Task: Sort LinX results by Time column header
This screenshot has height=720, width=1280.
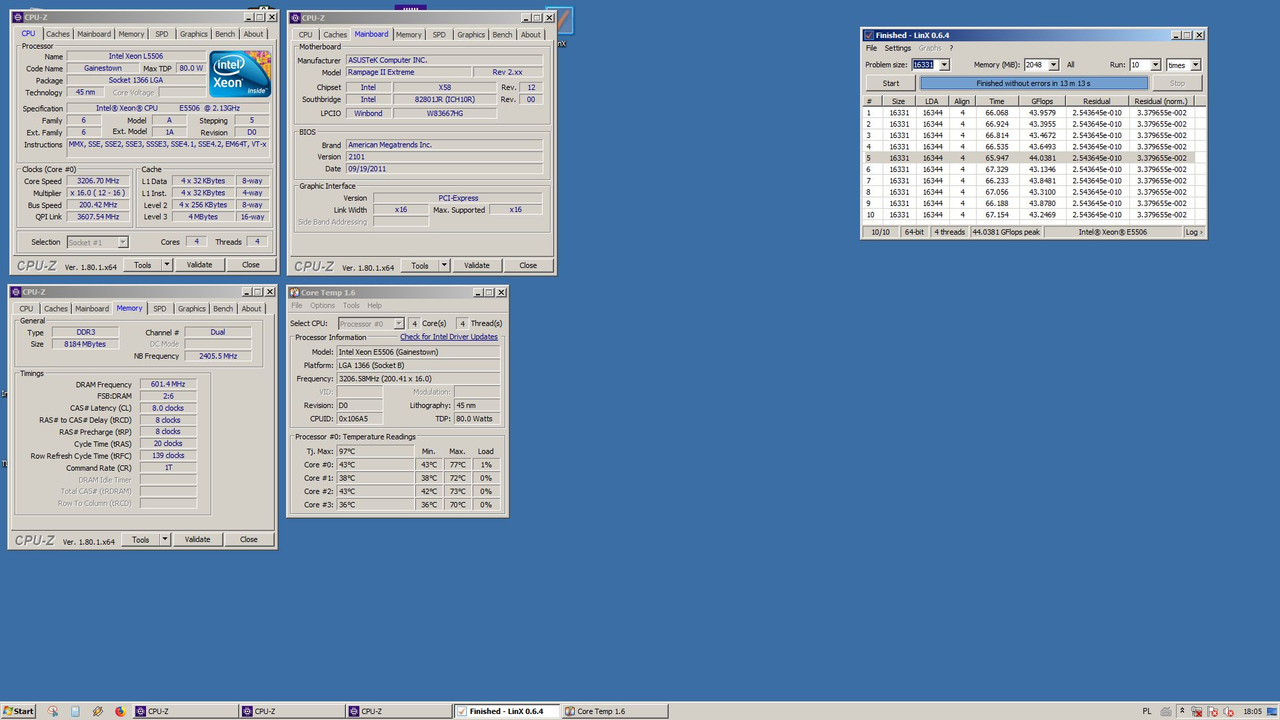Action: point(997,101)
